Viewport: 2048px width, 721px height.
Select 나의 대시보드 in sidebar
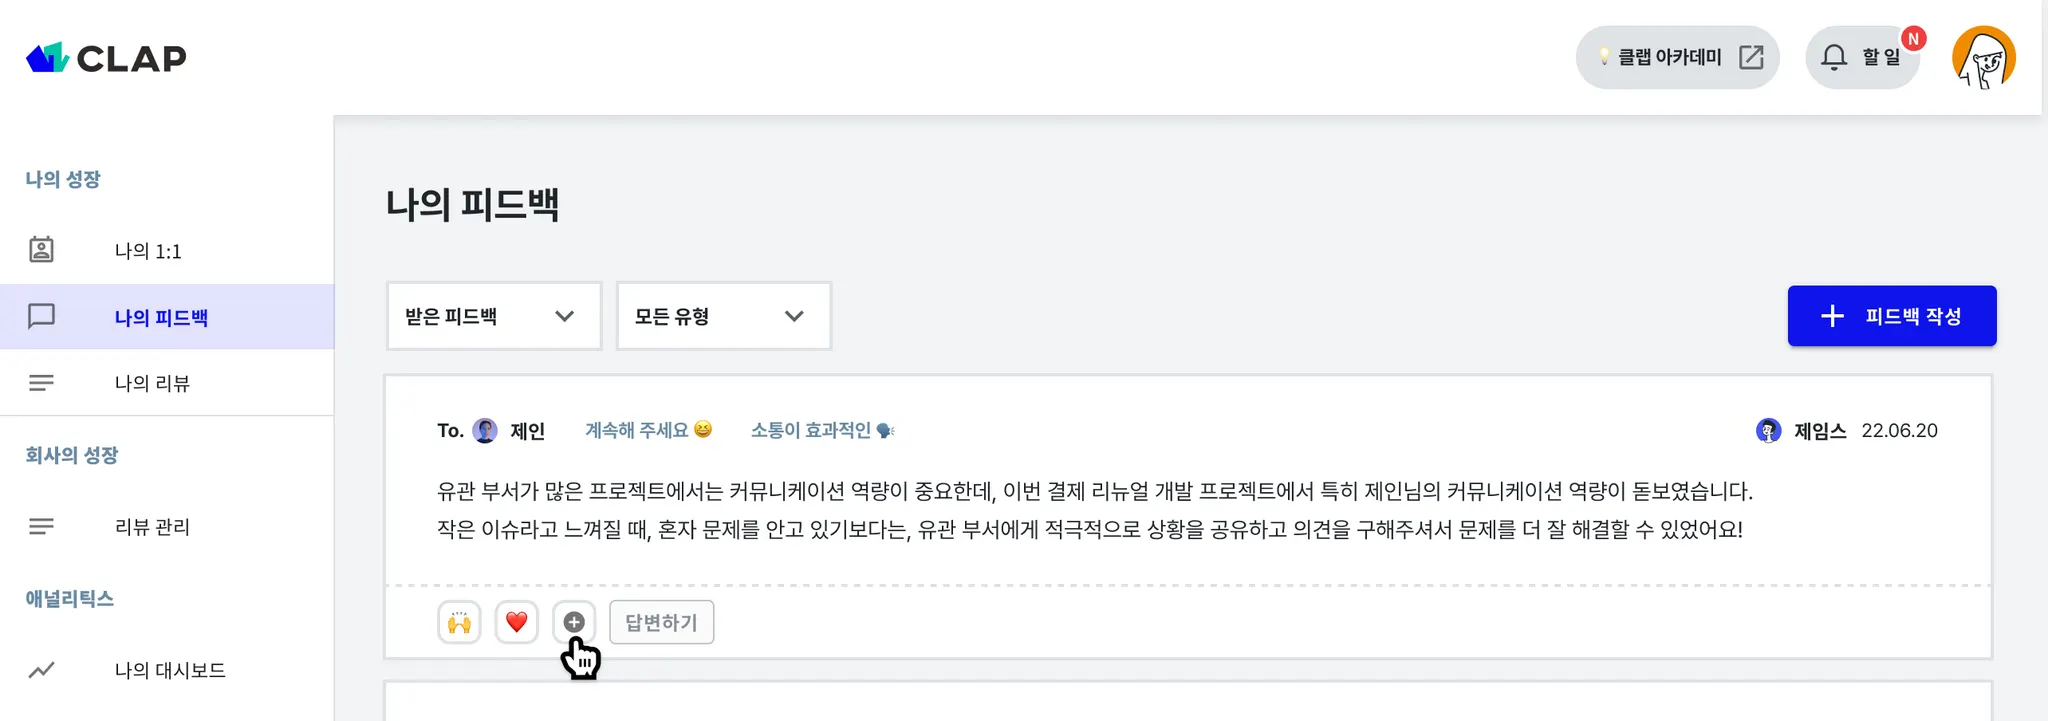[x=170, y=670]
